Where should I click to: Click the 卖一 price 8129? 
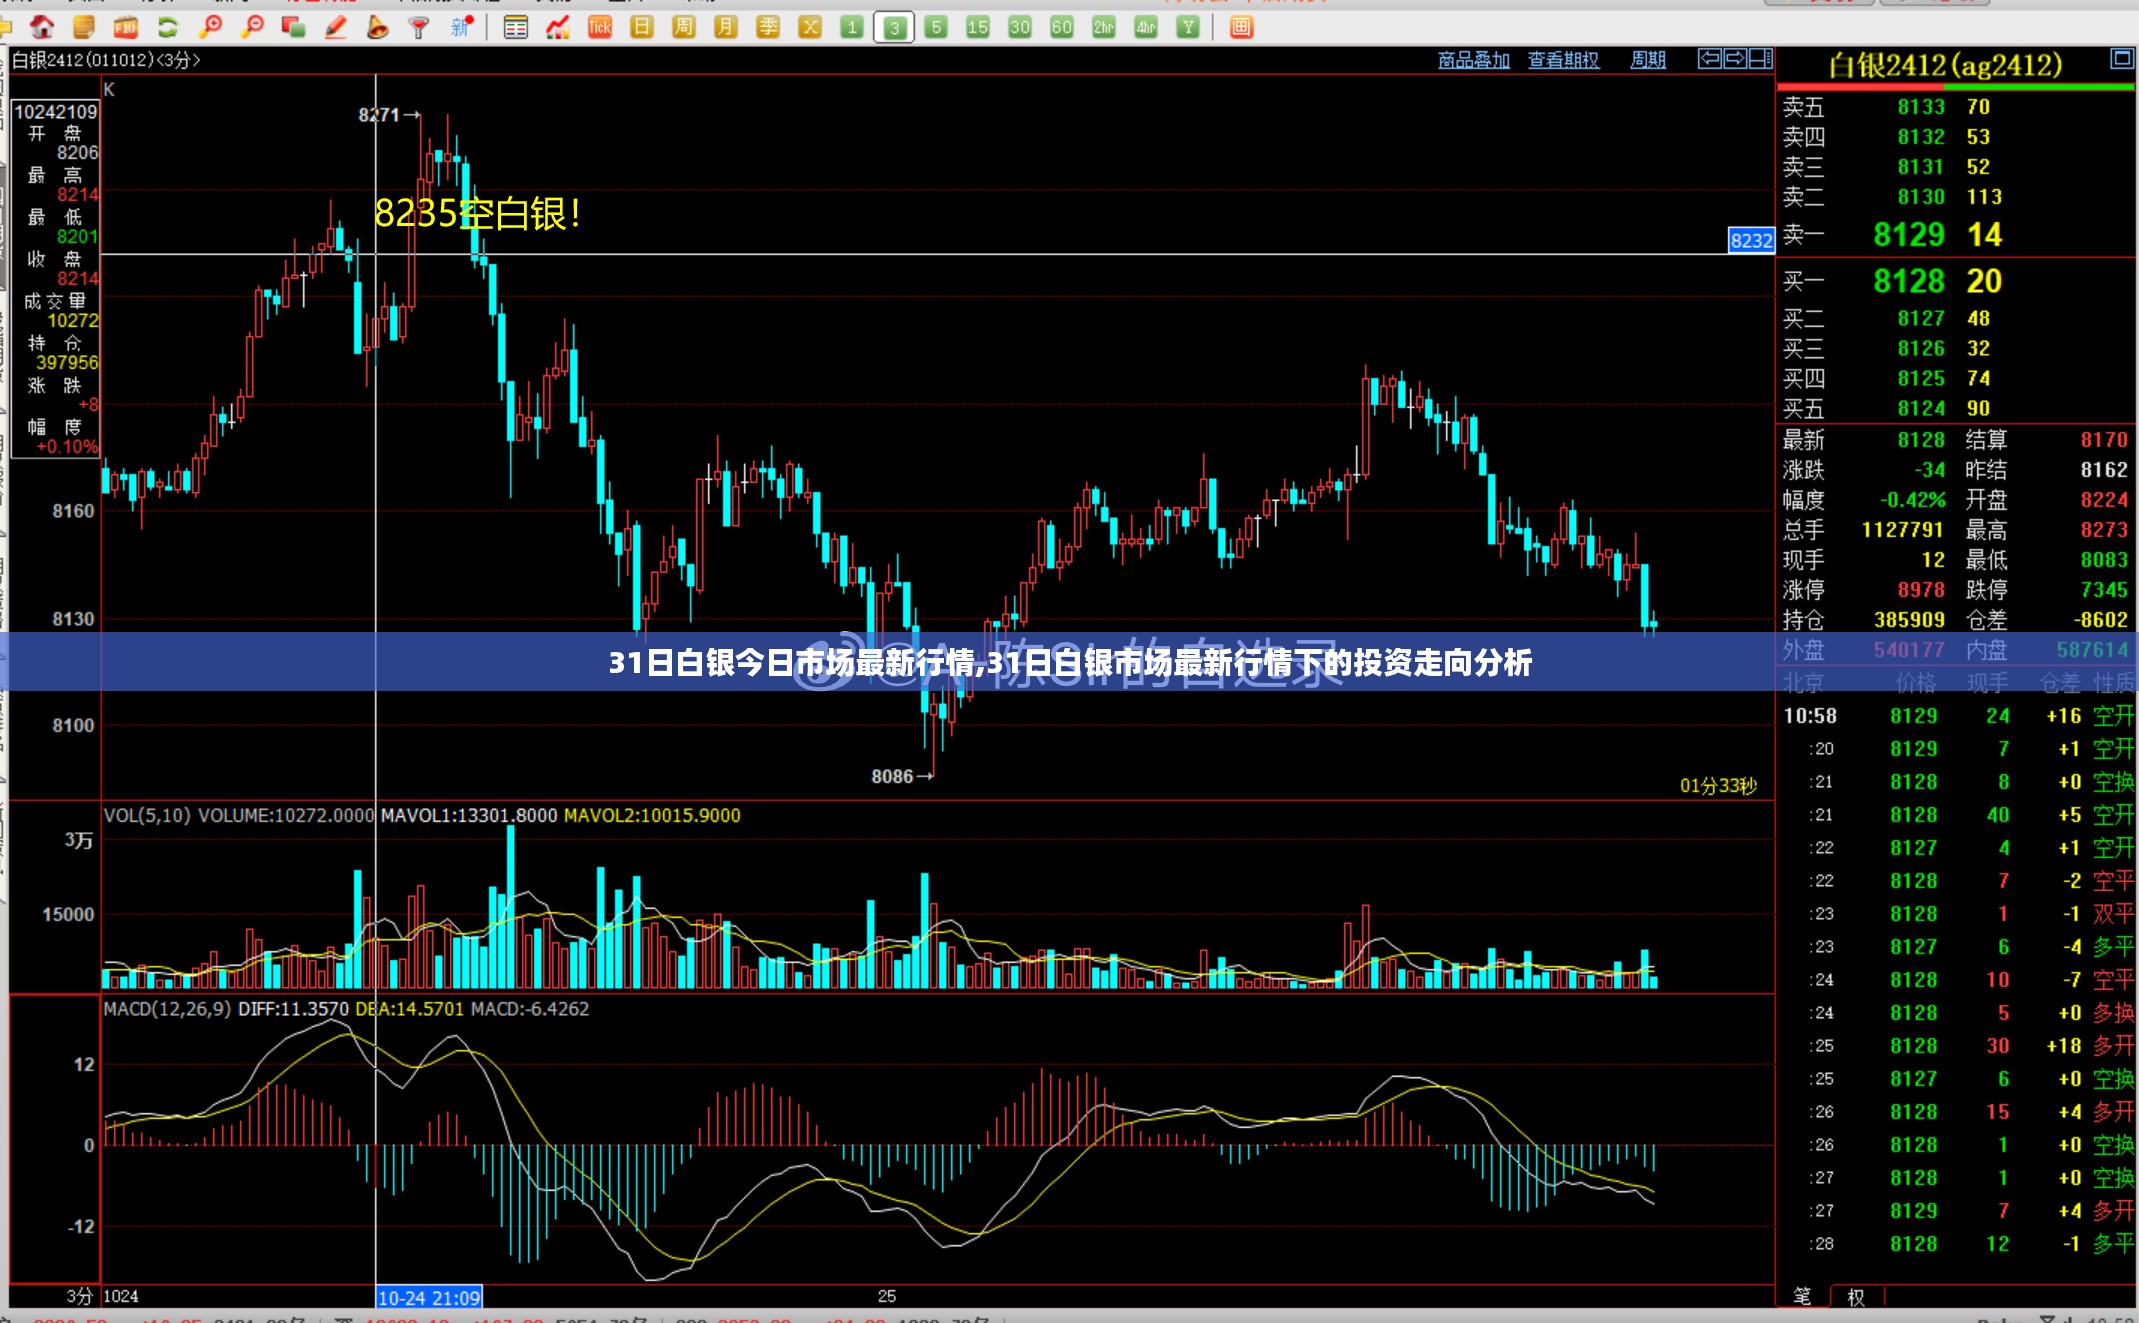1908,235
